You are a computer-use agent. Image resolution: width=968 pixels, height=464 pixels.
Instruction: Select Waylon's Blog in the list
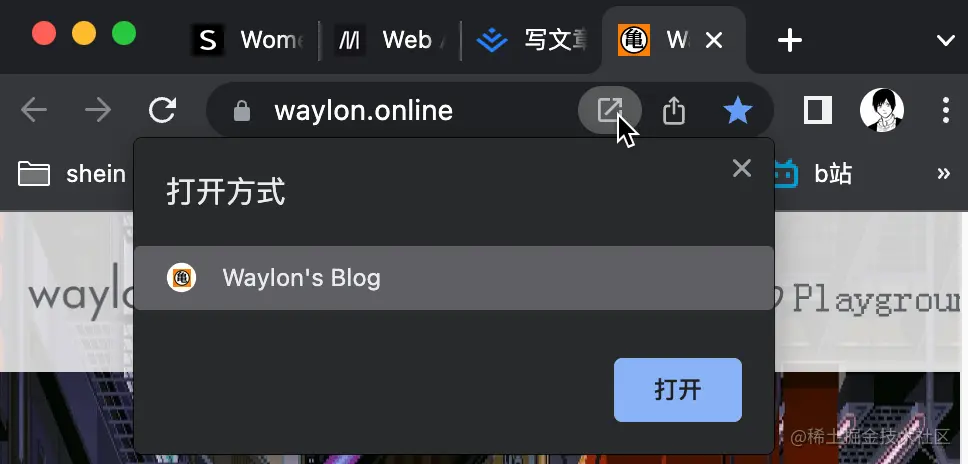(x=454, y=278)
